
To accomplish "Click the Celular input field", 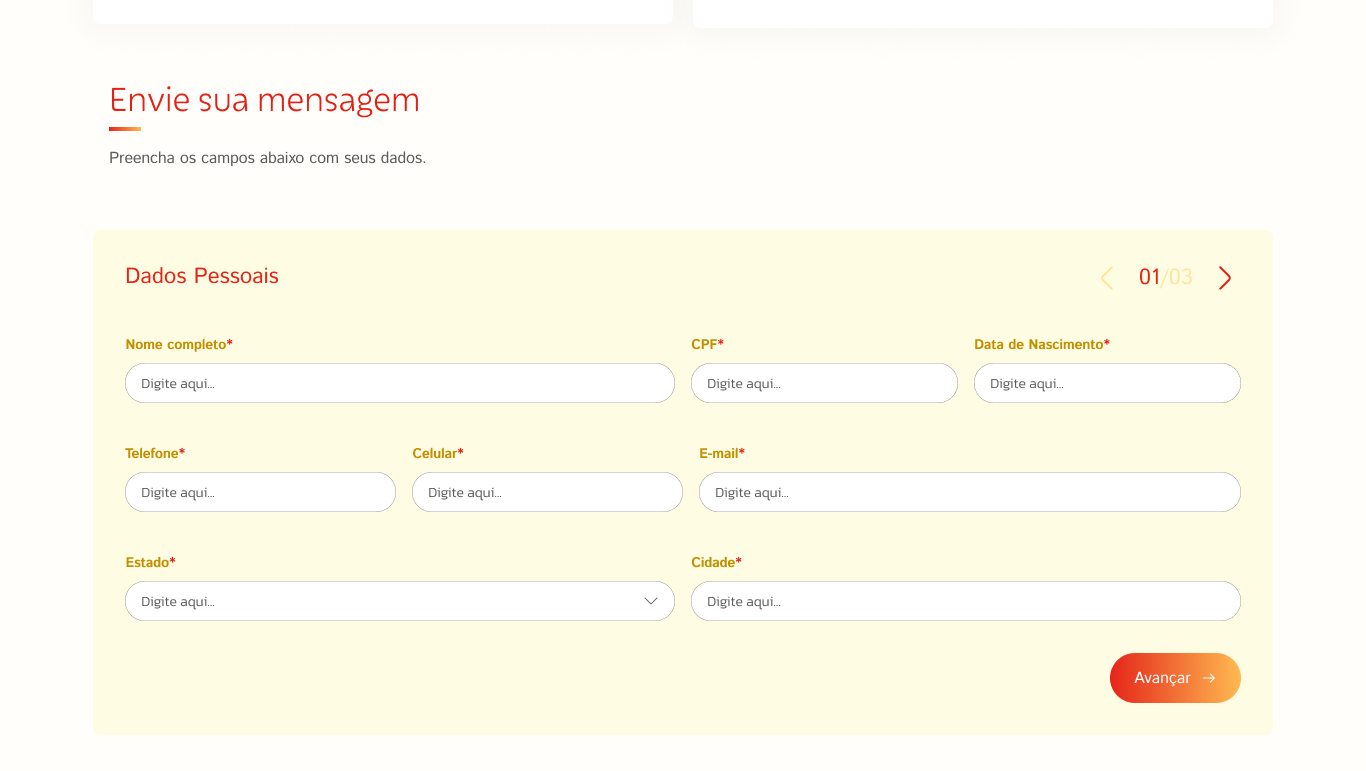I will (547, 492).
